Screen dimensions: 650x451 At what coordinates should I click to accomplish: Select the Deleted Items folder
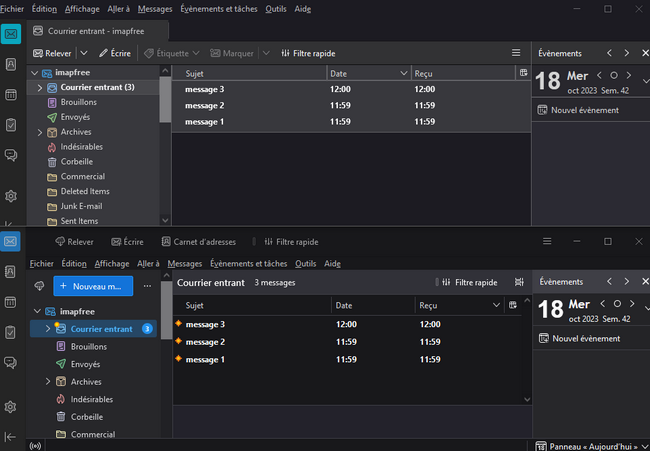click(x=84, y=191)
